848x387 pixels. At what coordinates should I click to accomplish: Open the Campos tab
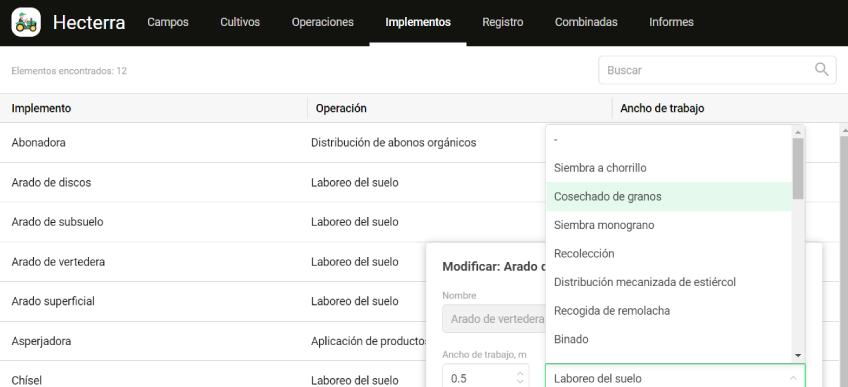pyautogui.click(x=168, y=22)
